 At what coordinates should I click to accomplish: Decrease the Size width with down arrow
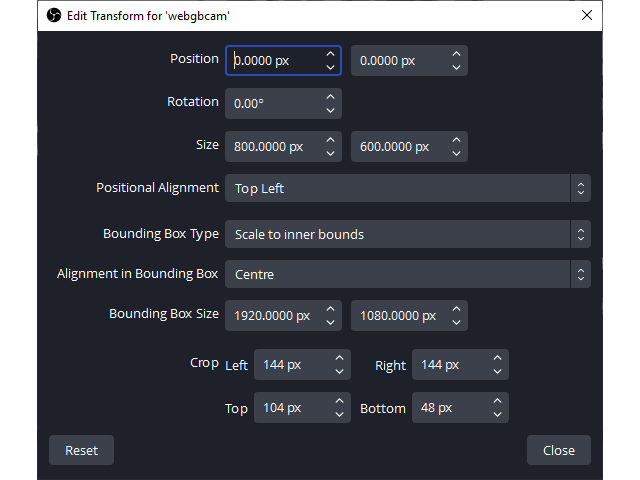pyautogui.click(x=331, y=153)
